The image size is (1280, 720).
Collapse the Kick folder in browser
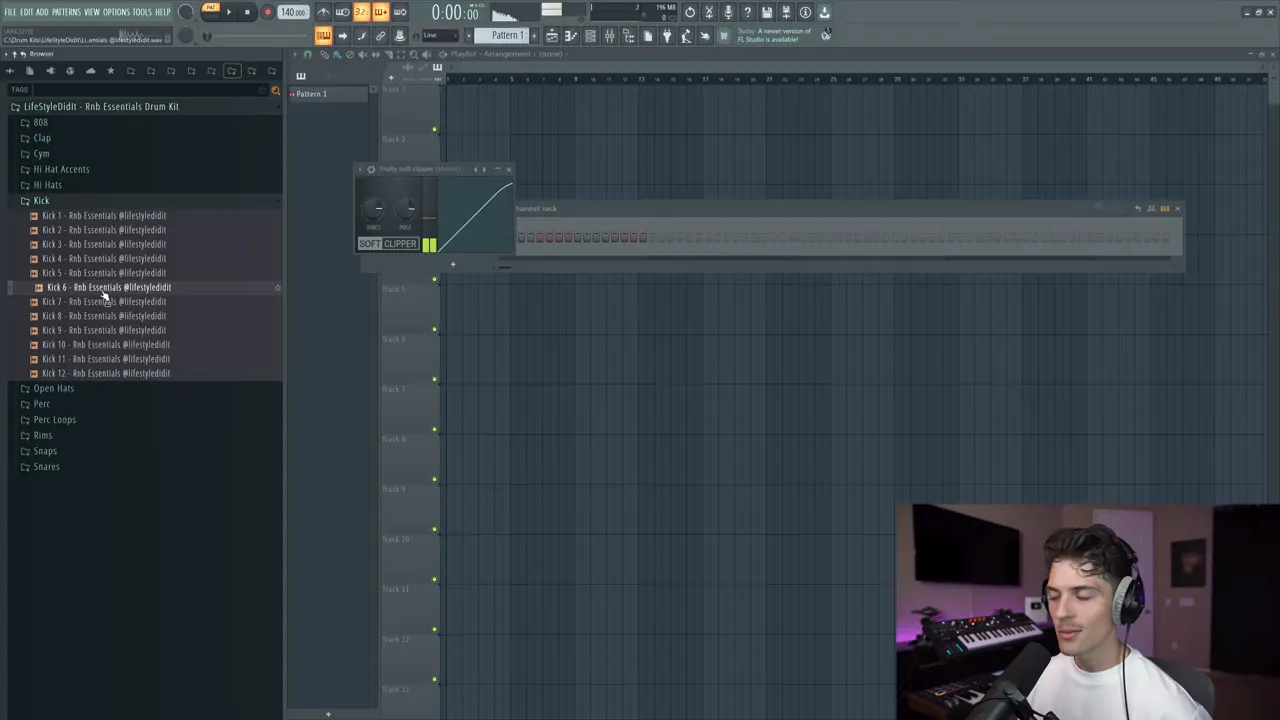pos(41,201)
